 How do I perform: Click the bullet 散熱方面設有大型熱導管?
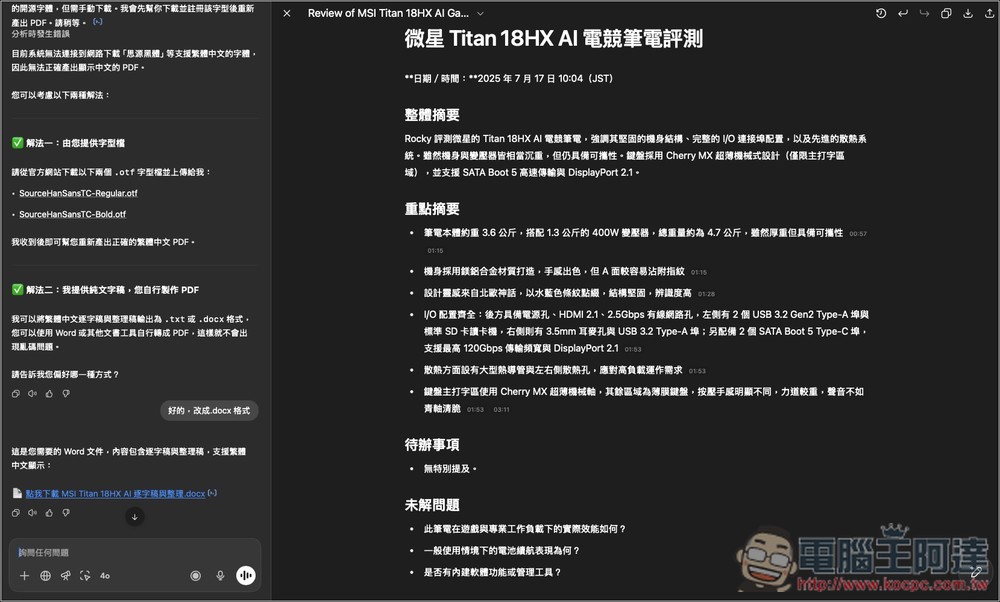553,371
